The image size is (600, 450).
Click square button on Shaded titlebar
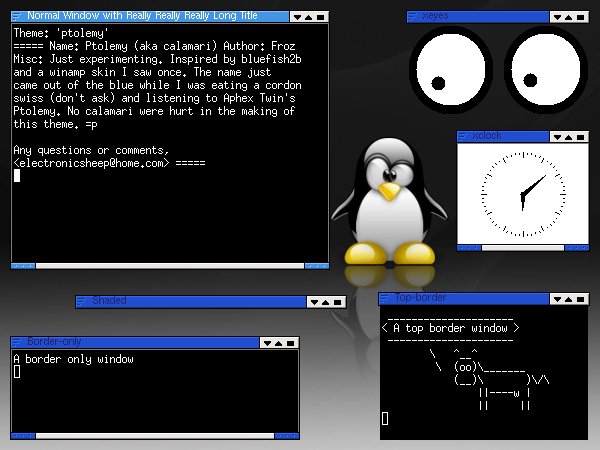pos(338,302)
